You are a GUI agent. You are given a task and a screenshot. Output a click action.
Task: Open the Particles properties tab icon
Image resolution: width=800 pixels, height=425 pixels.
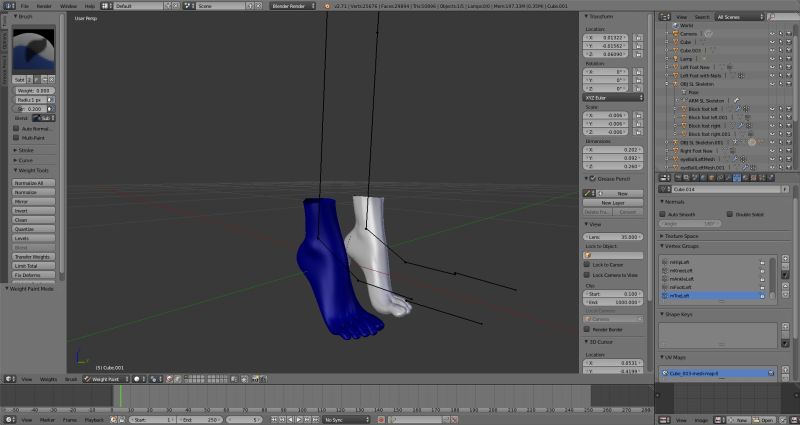click(x=761, y=178)
